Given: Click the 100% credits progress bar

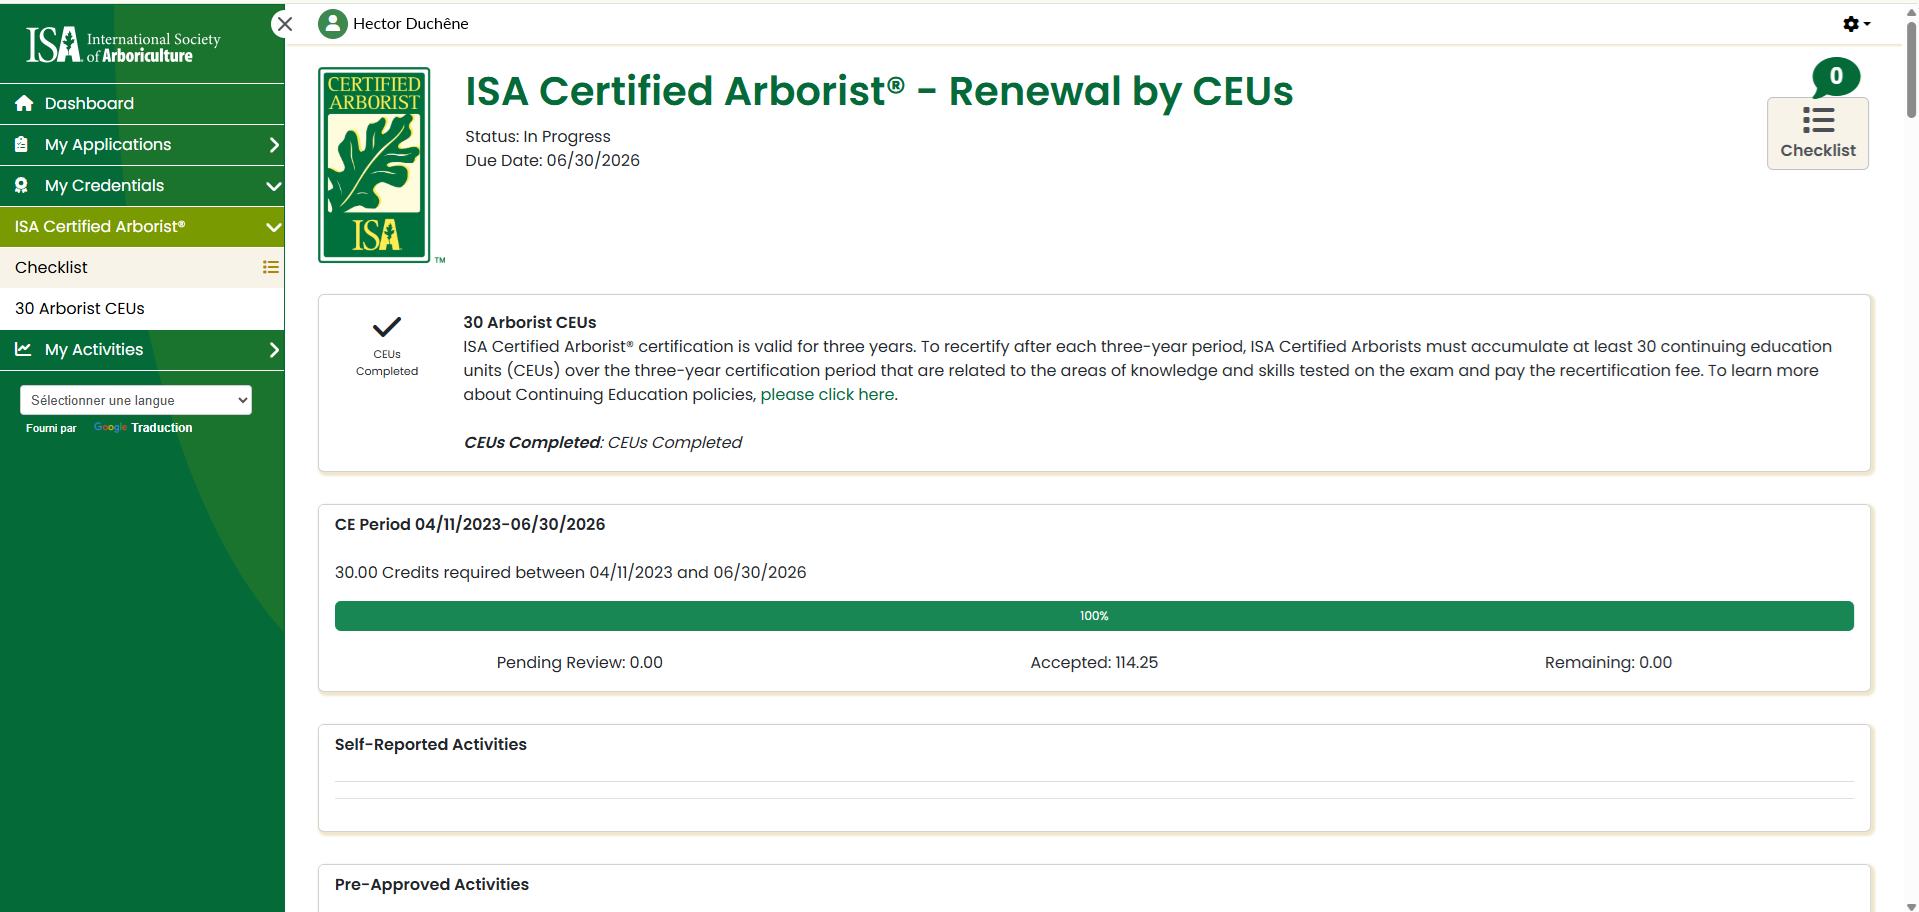Looking at the screenshot, I should point(1093,616).
